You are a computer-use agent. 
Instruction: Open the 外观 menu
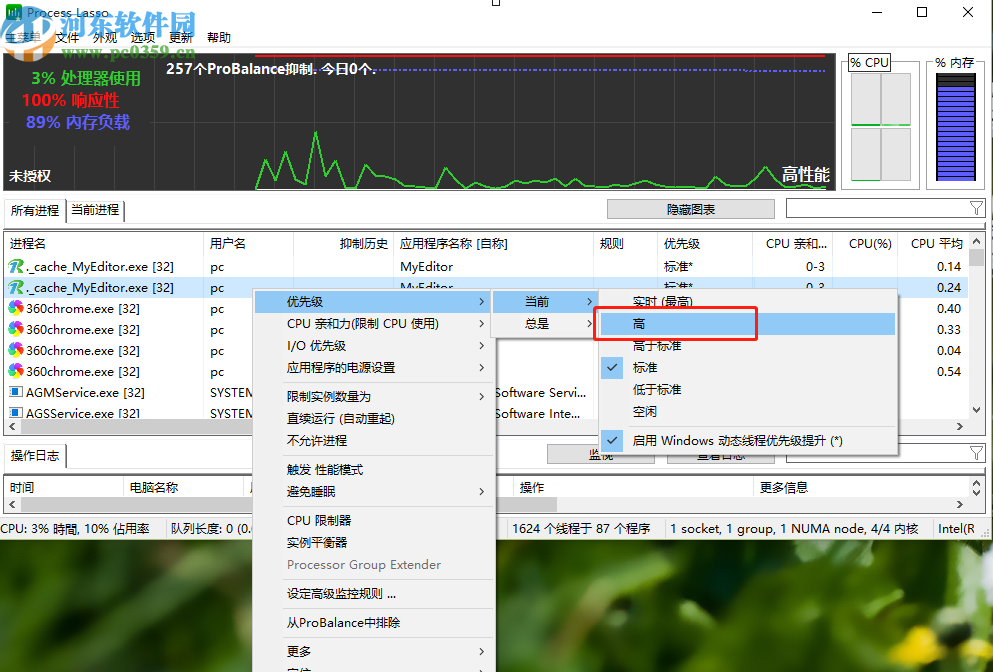tap(104, 37)
